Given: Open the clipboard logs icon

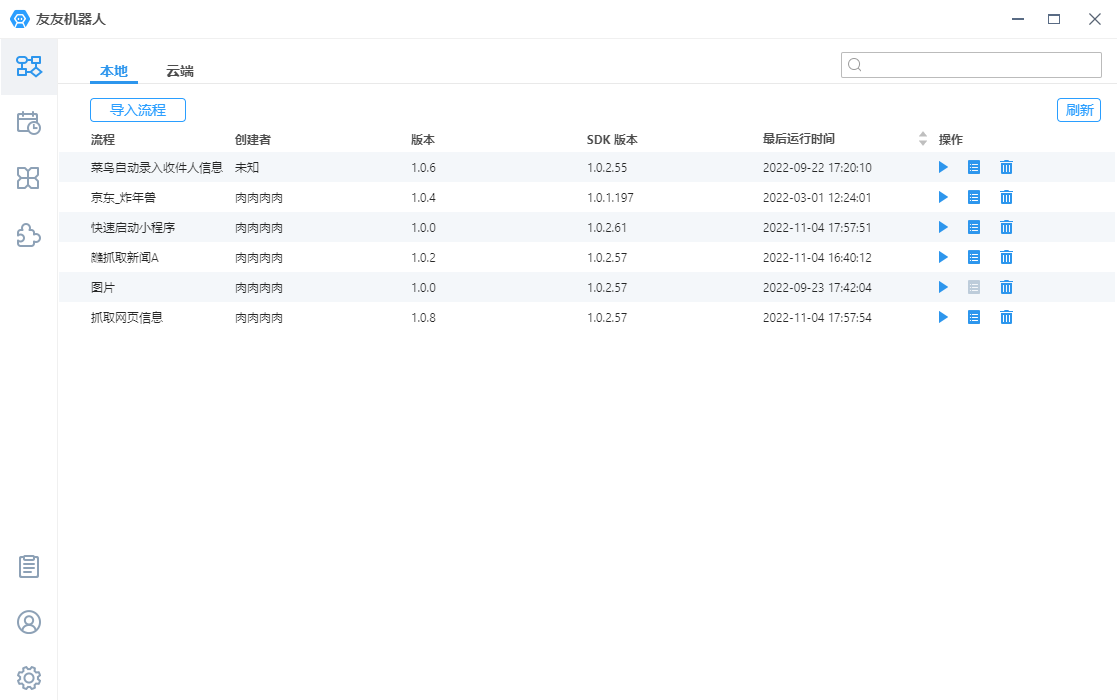Looking at the screenshot, I should pos(29,567).
